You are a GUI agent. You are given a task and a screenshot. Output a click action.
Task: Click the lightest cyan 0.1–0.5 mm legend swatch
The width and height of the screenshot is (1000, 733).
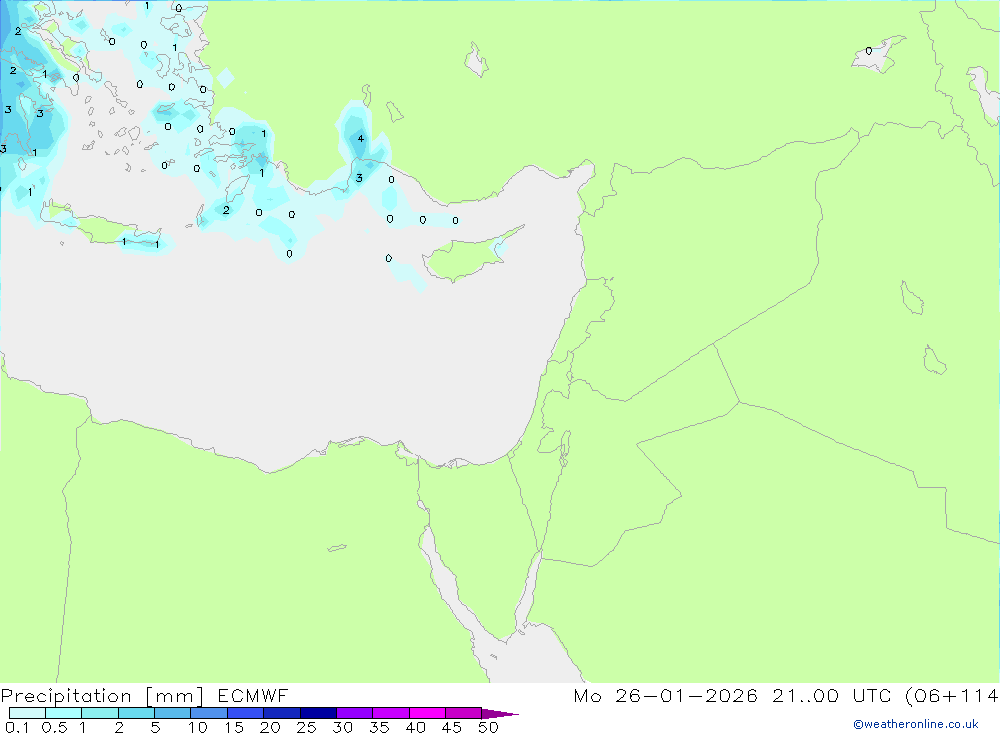(27, 713)
